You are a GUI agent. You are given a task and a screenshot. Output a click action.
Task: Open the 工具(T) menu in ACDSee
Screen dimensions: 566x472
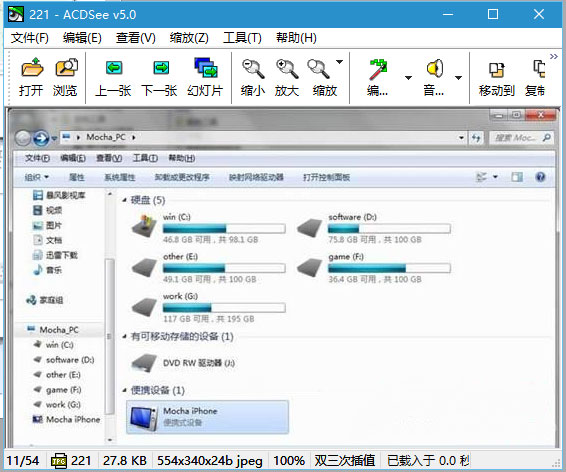242,38
